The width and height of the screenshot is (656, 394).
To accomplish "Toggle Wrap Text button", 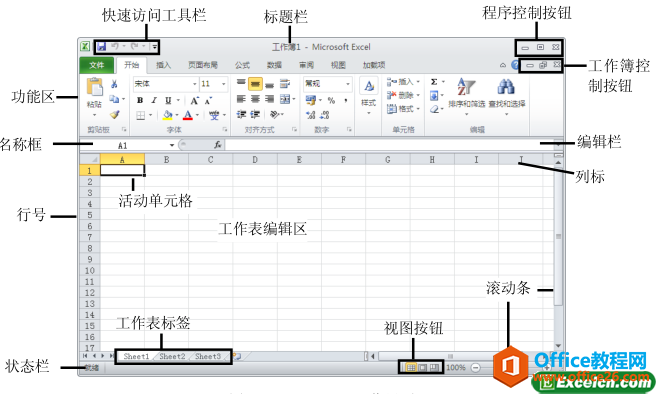I will tap(285, 84).
